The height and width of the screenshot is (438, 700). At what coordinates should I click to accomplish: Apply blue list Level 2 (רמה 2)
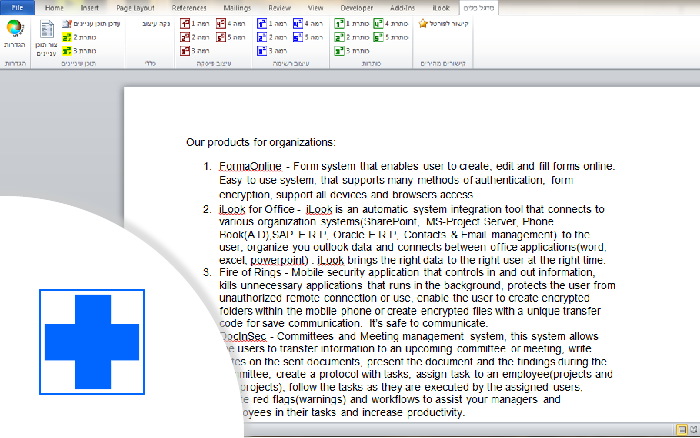coord(272,38)
